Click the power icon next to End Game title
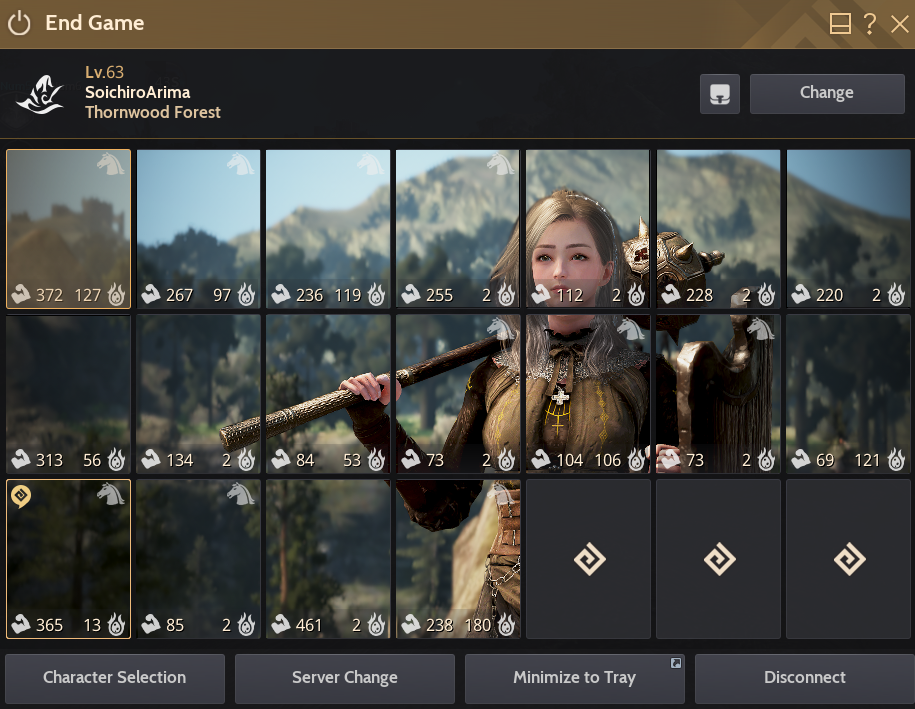 click(20, 22)
